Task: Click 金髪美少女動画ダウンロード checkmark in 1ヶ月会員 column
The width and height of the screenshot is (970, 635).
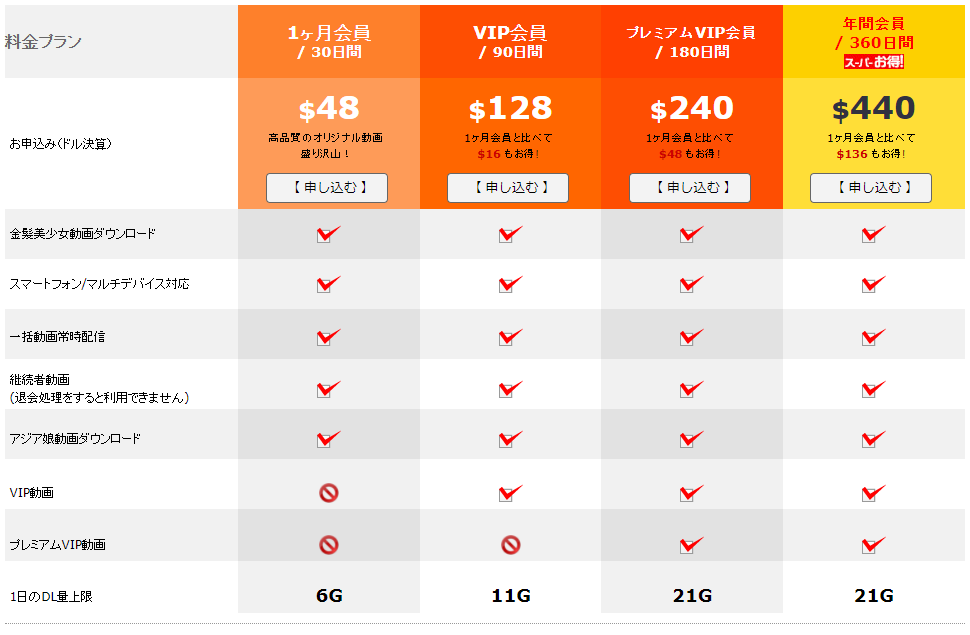Action: (x=328, y=234)
